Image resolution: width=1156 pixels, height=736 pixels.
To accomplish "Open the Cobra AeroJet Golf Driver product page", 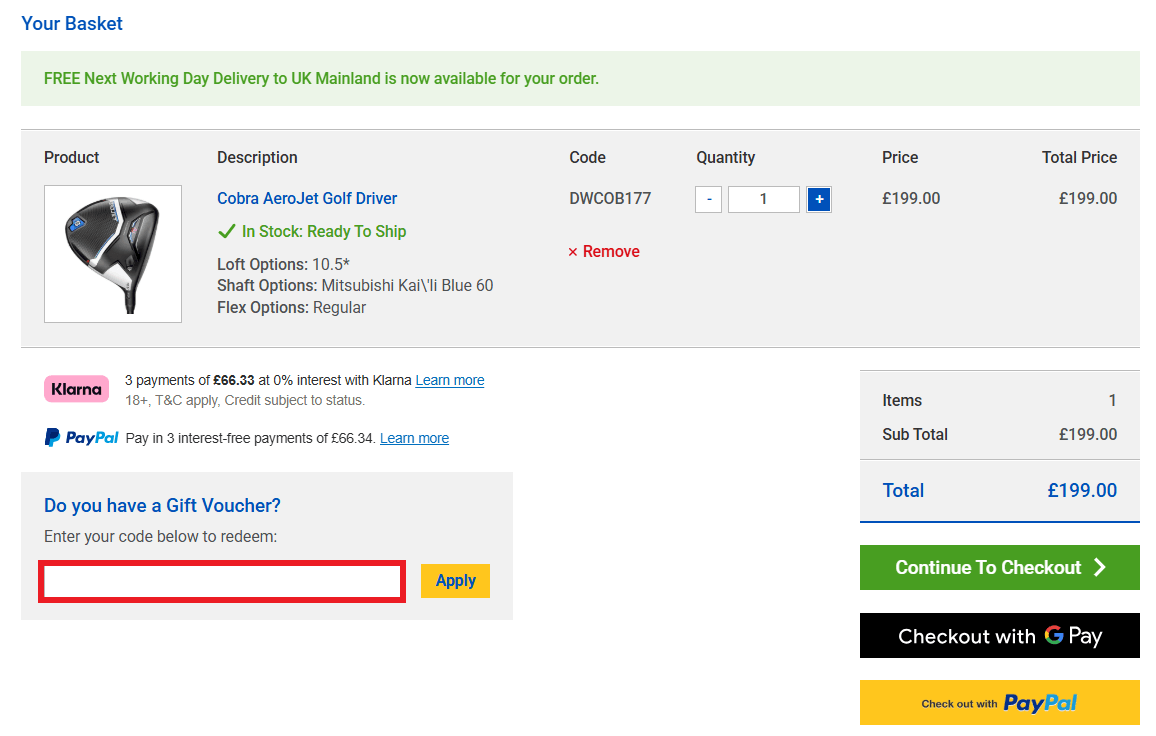I will pos(306,198).
